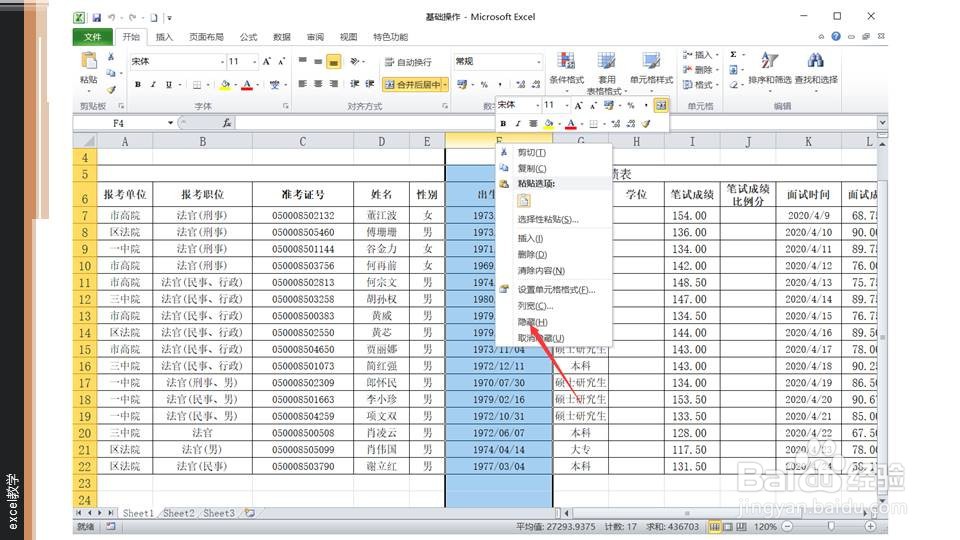Screen dimensions: 960x540
Task: Adjust the zoom slider at 120%
Action: pos(830,526)
